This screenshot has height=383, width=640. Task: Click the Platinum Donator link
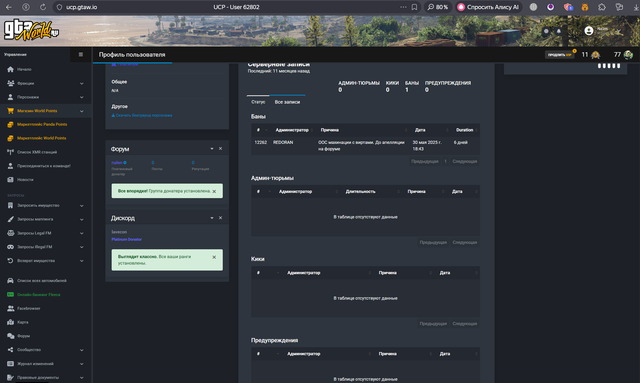(127, 239)
